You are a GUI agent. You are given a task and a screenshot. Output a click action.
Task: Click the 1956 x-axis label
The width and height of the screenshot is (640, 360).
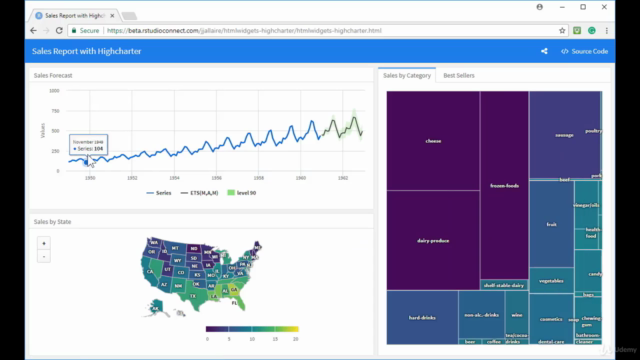(x=216, y=178)
